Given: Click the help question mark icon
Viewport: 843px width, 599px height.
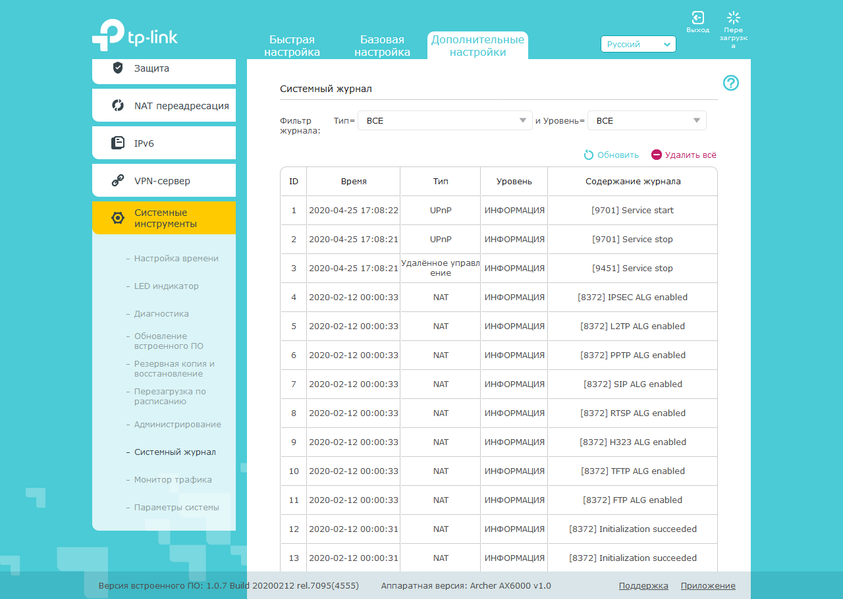Looking at the screenshot, I should point(731,83).
